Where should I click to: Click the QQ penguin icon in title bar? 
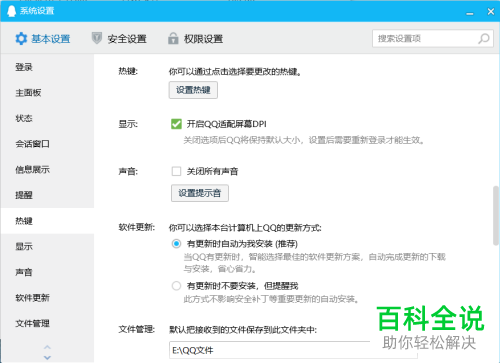11,11
